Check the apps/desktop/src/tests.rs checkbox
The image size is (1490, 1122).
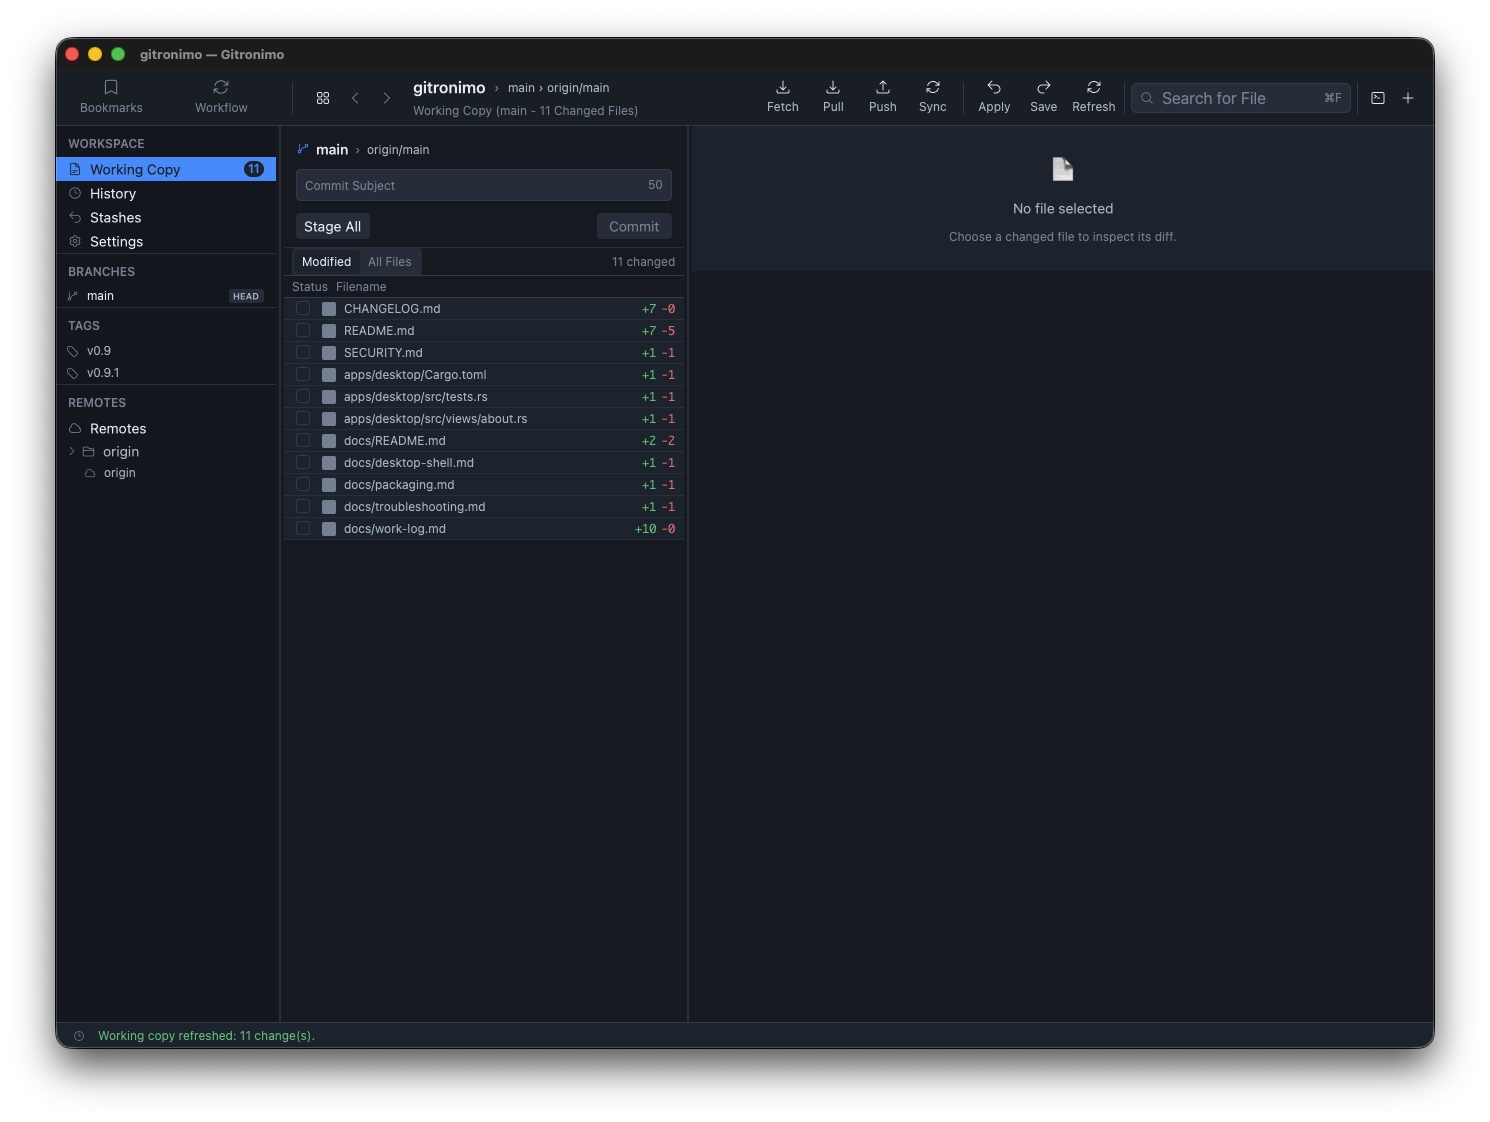(303, 397)
